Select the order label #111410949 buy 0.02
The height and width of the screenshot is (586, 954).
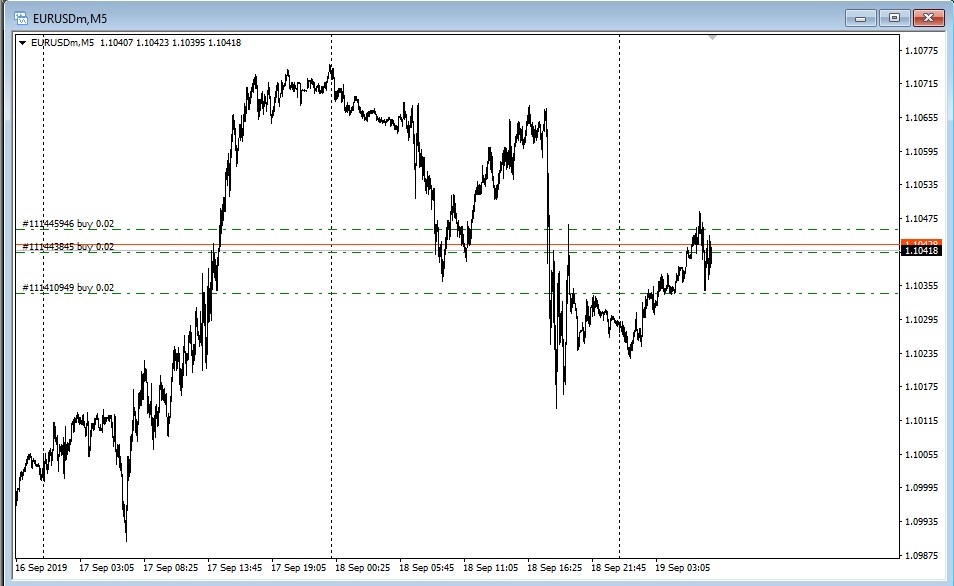point(67,287)
